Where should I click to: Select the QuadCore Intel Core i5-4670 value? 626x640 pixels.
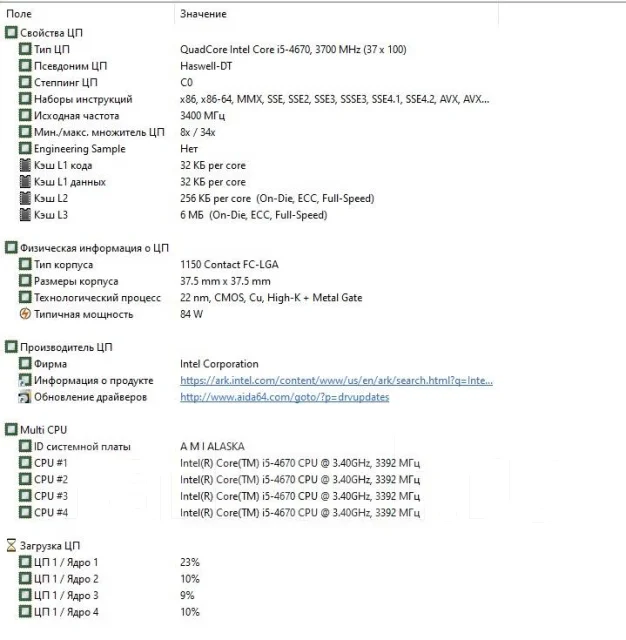point(293,49)
